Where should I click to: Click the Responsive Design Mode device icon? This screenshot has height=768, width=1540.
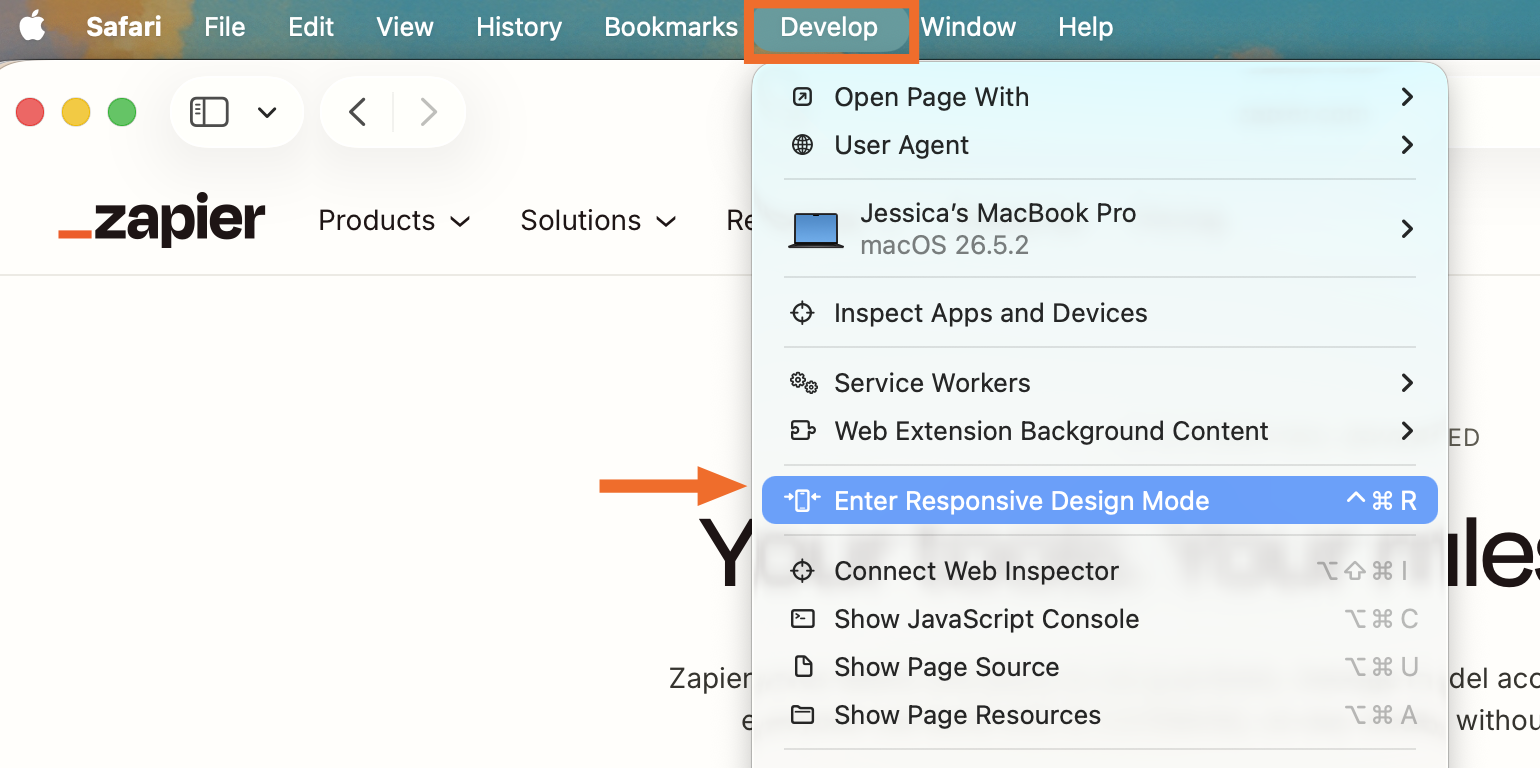[x=802, y=500]
